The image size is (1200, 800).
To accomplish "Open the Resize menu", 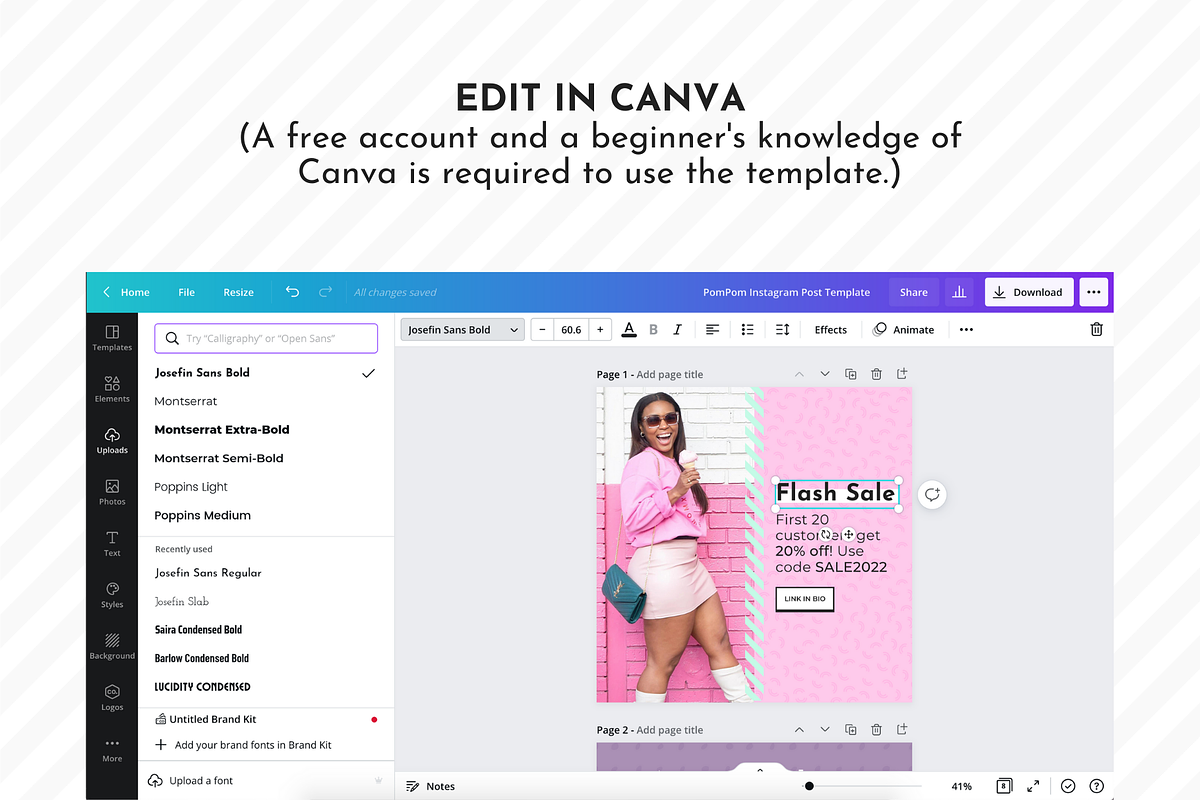I will tap(238, 292).
